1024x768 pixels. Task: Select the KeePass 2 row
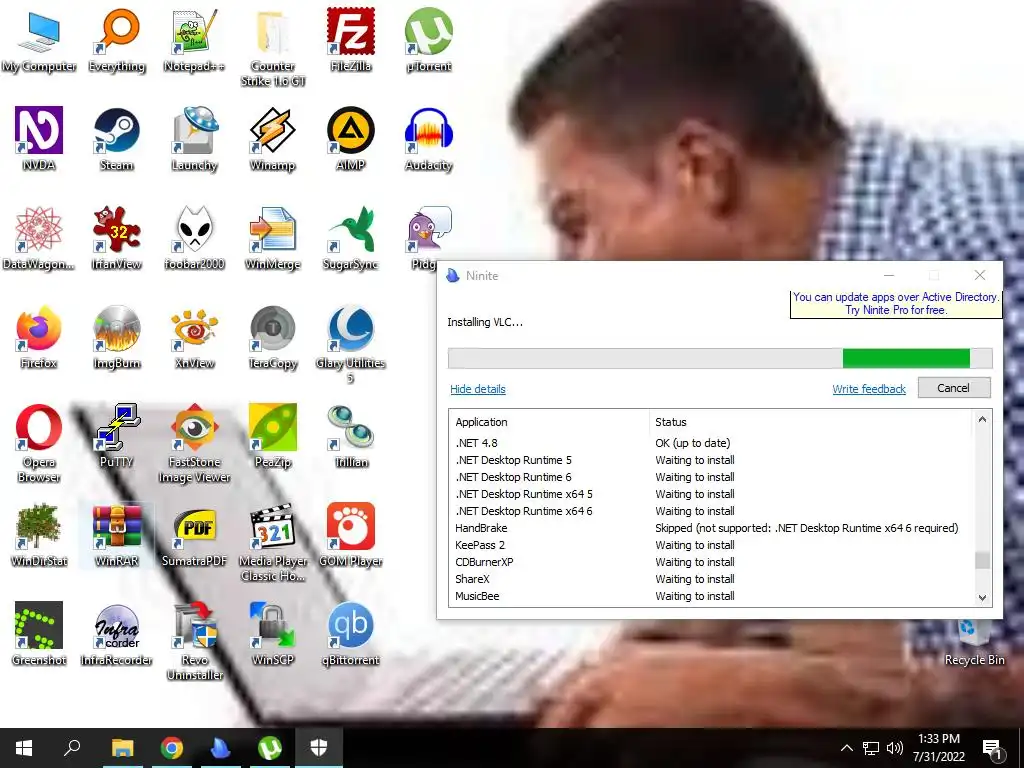(x=712, y=545)
